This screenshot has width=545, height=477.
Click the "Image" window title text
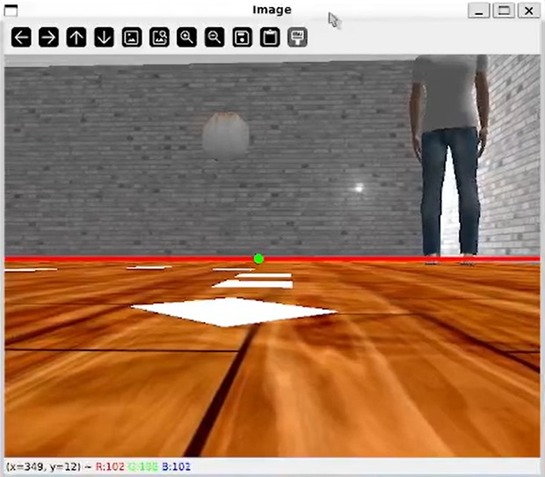point(272,10)
